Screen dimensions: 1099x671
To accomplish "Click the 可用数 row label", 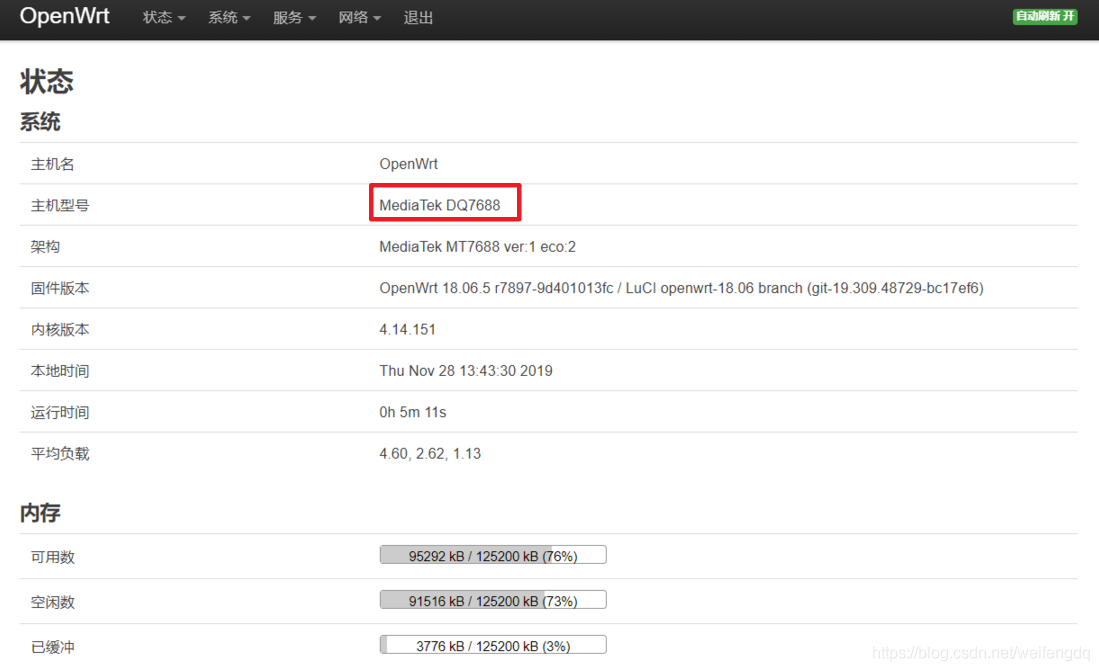I will pyautogui.click(x=53, y=557).
